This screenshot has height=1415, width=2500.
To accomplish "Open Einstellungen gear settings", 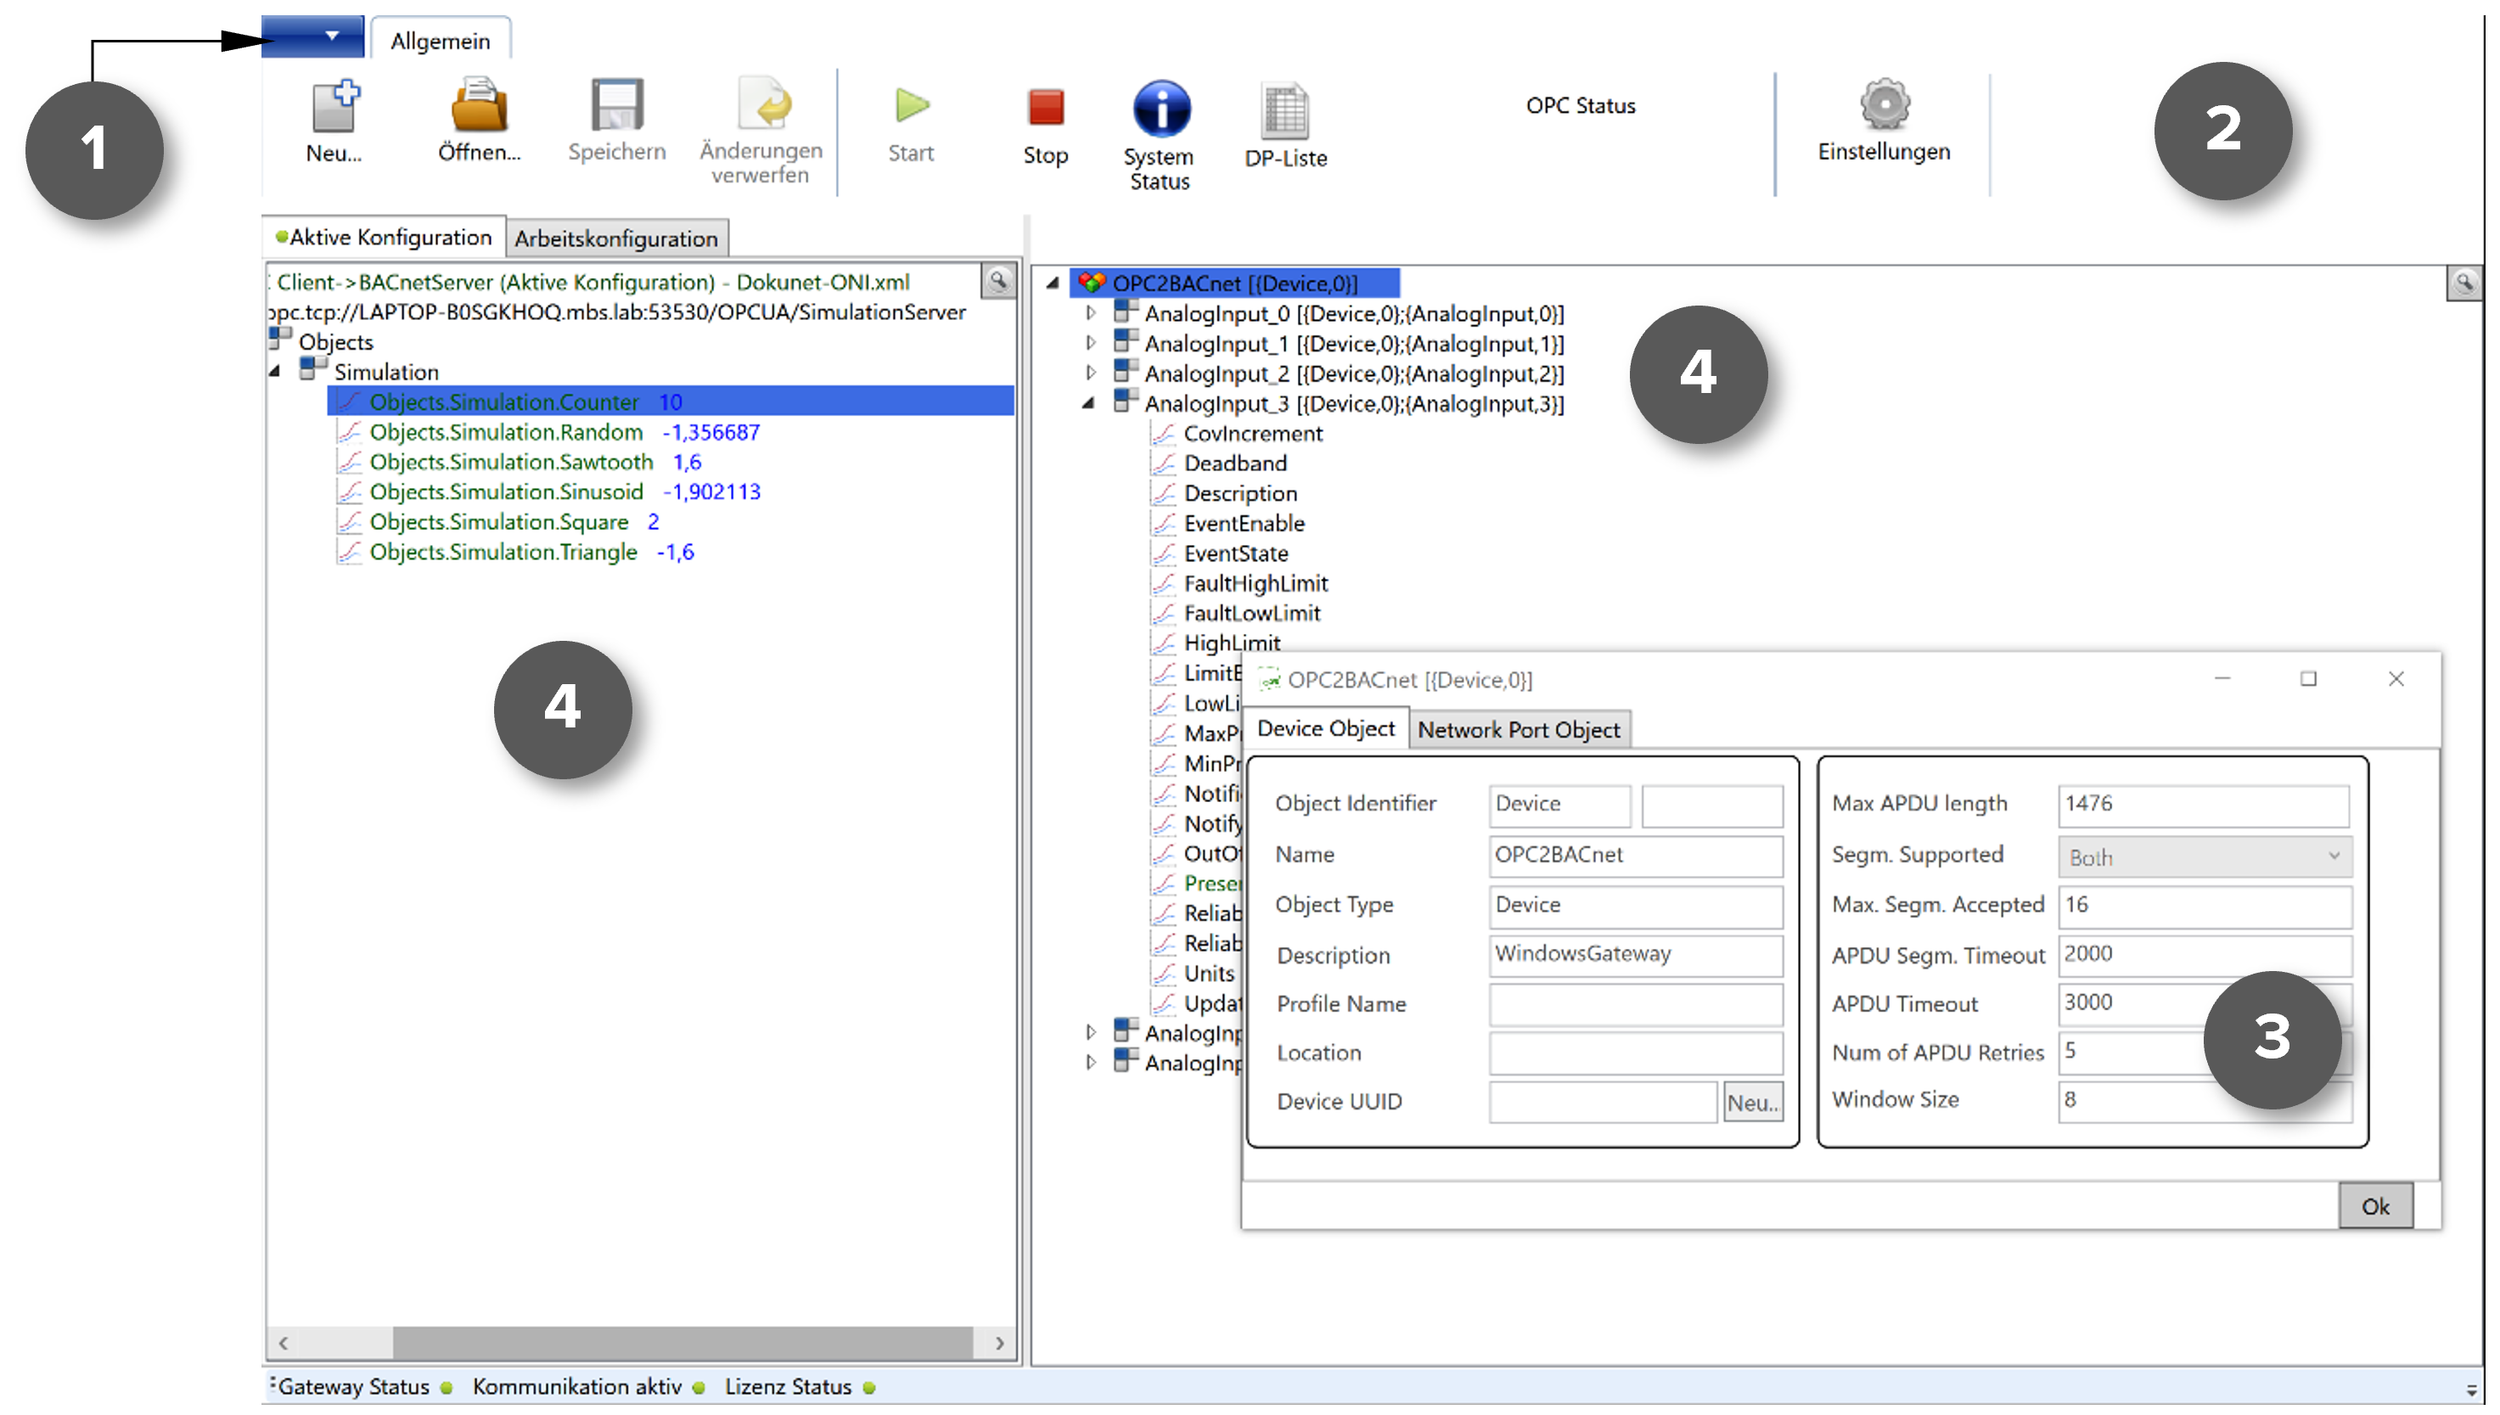I will pos(1883,105).
